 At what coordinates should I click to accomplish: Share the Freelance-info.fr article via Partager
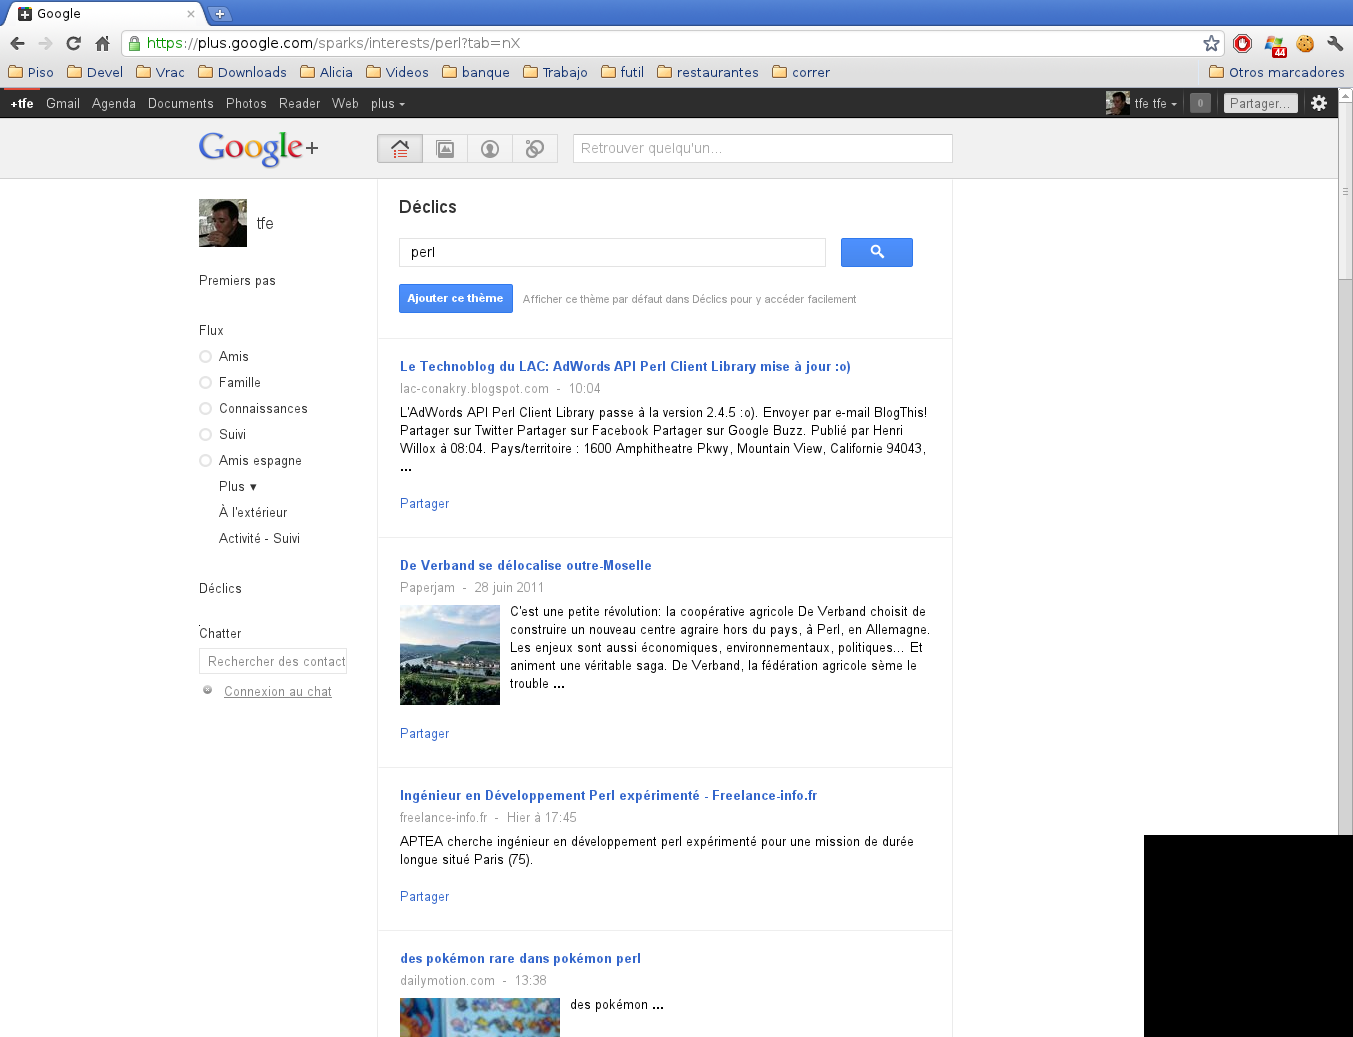[x=425, y=897]
